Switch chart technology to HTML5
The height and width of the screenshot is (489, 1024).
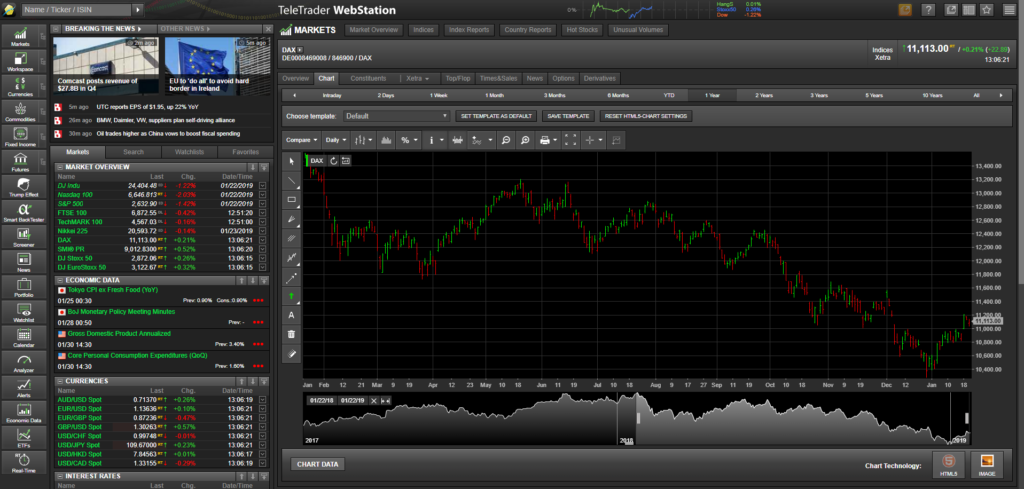[948, 465]
